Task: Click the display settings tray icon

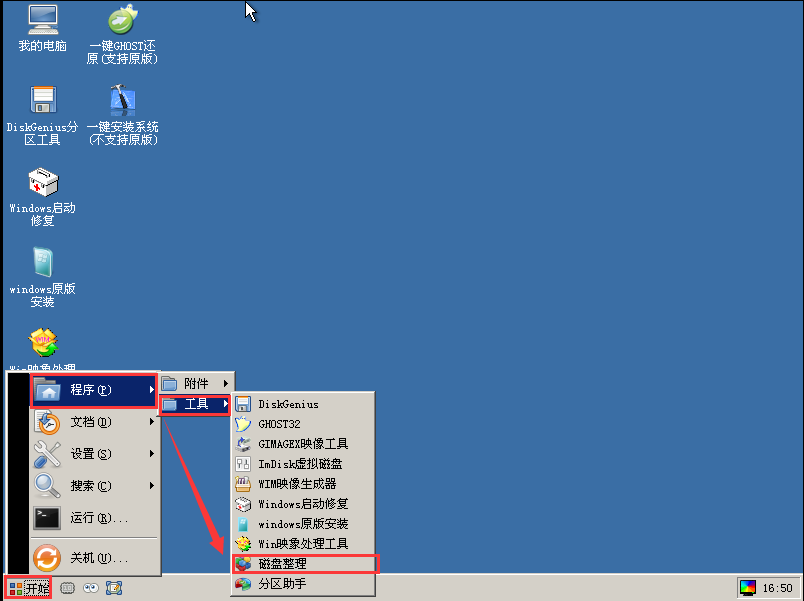Action: click(x=748, y=588)
